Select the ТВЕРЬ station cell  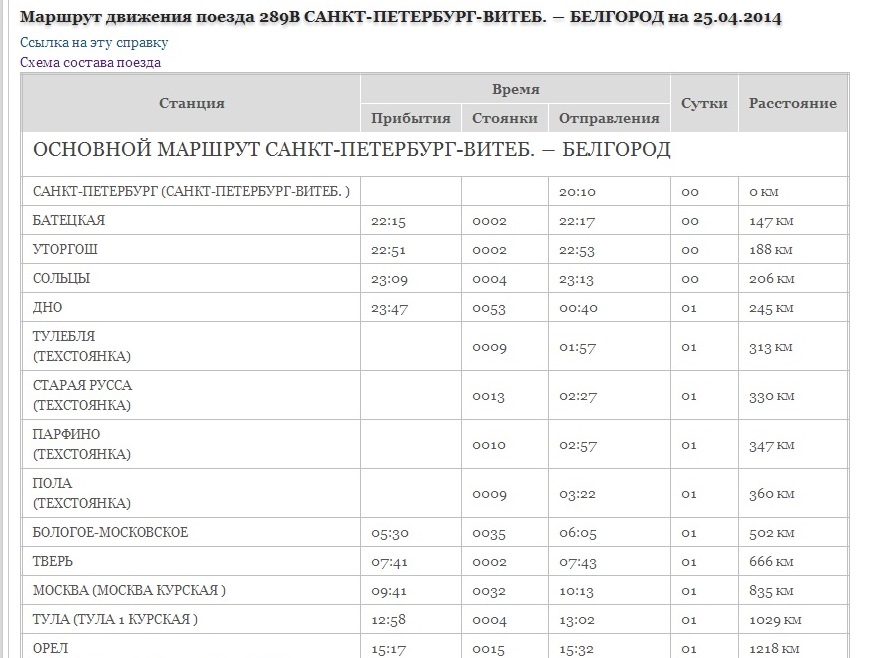click(x=53, y=562)
